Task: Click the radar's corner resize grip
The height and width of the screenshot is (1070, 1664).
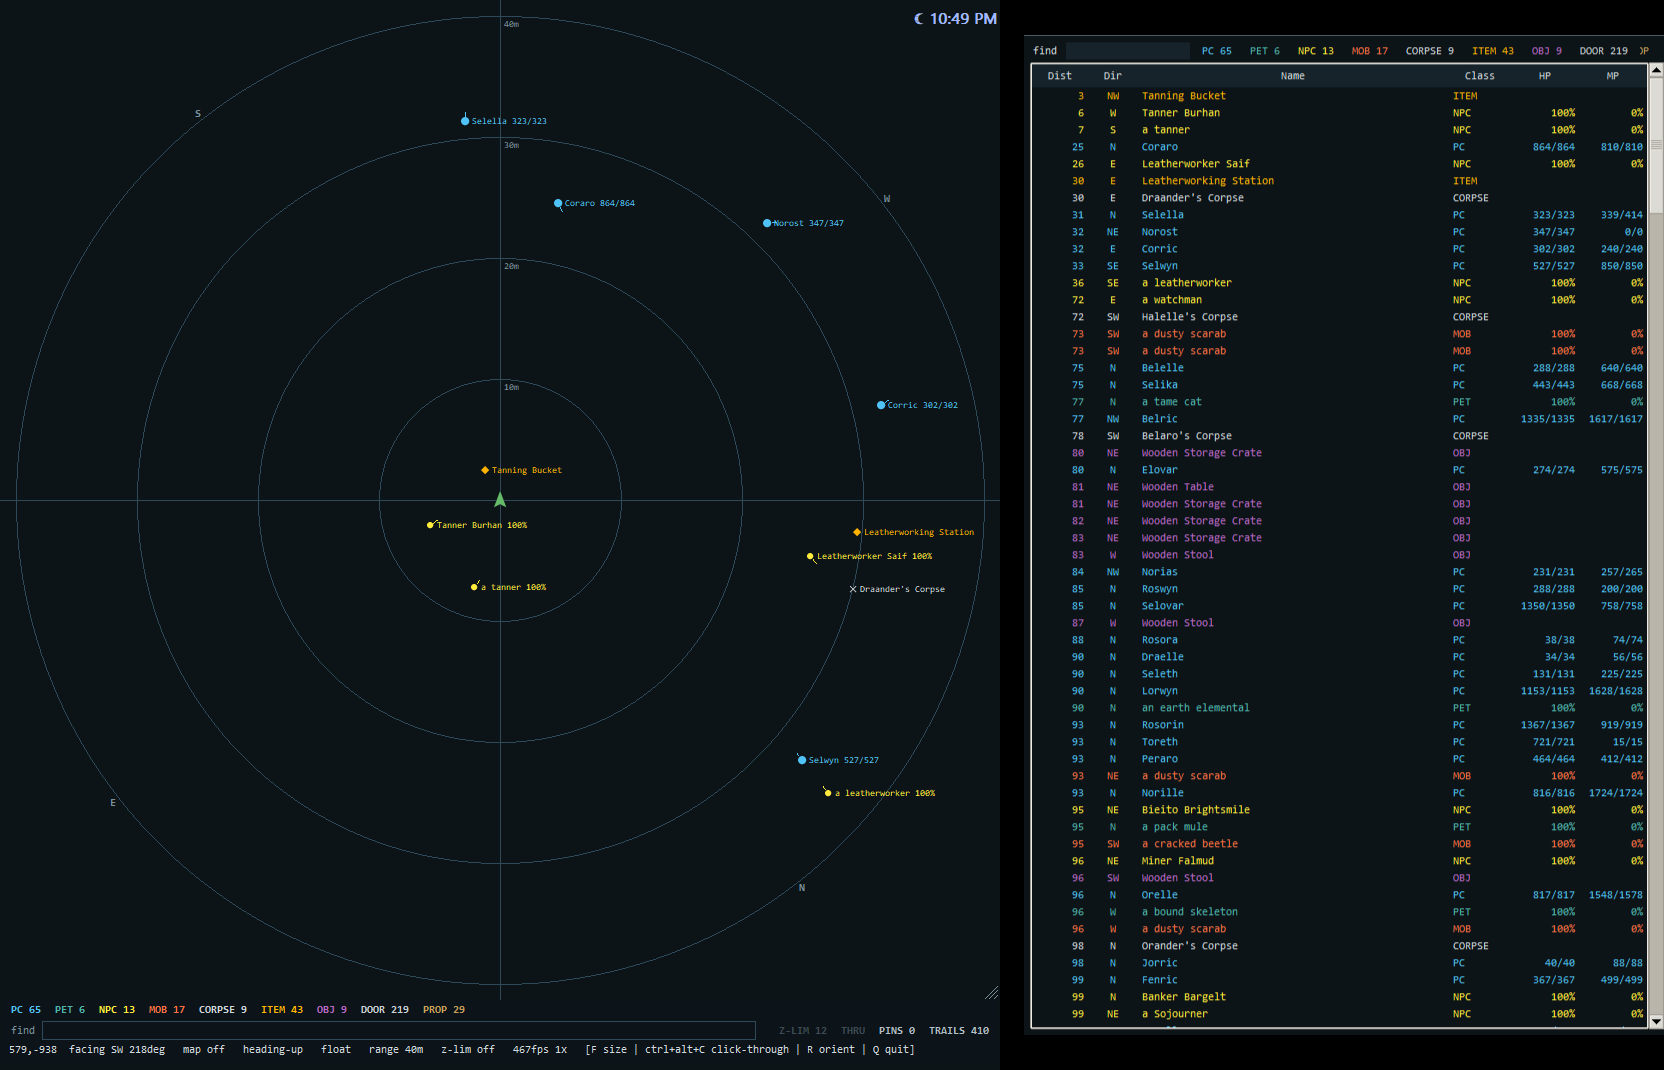Action: point(991,992)
